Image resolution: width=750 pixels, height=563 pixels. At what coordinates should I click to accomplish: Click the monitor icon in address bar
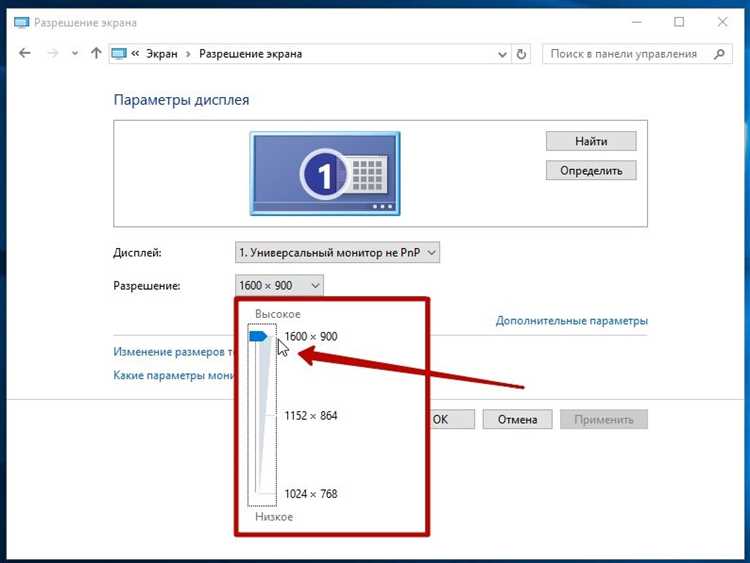point(119,54)
